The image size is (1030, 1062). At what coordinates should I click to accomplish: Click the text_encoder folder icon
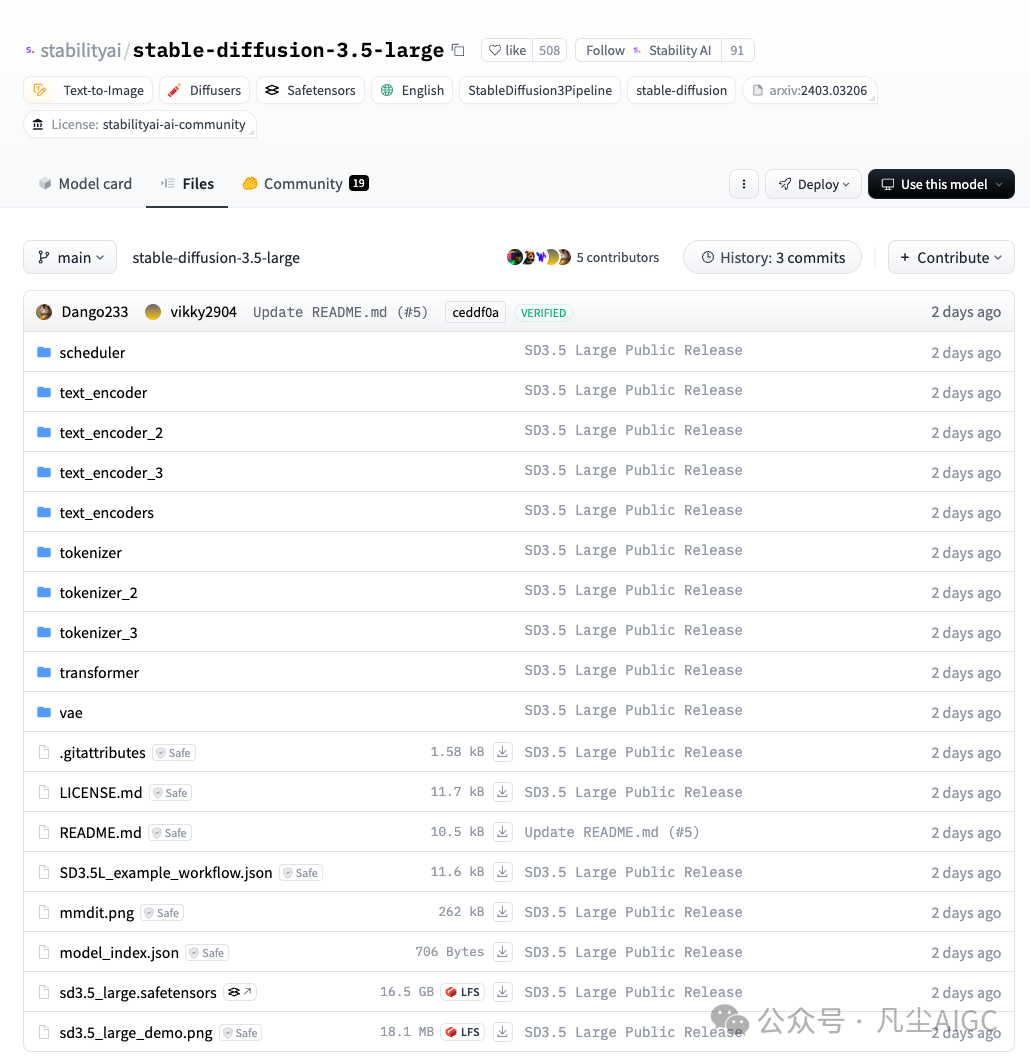tap(44, 392)
